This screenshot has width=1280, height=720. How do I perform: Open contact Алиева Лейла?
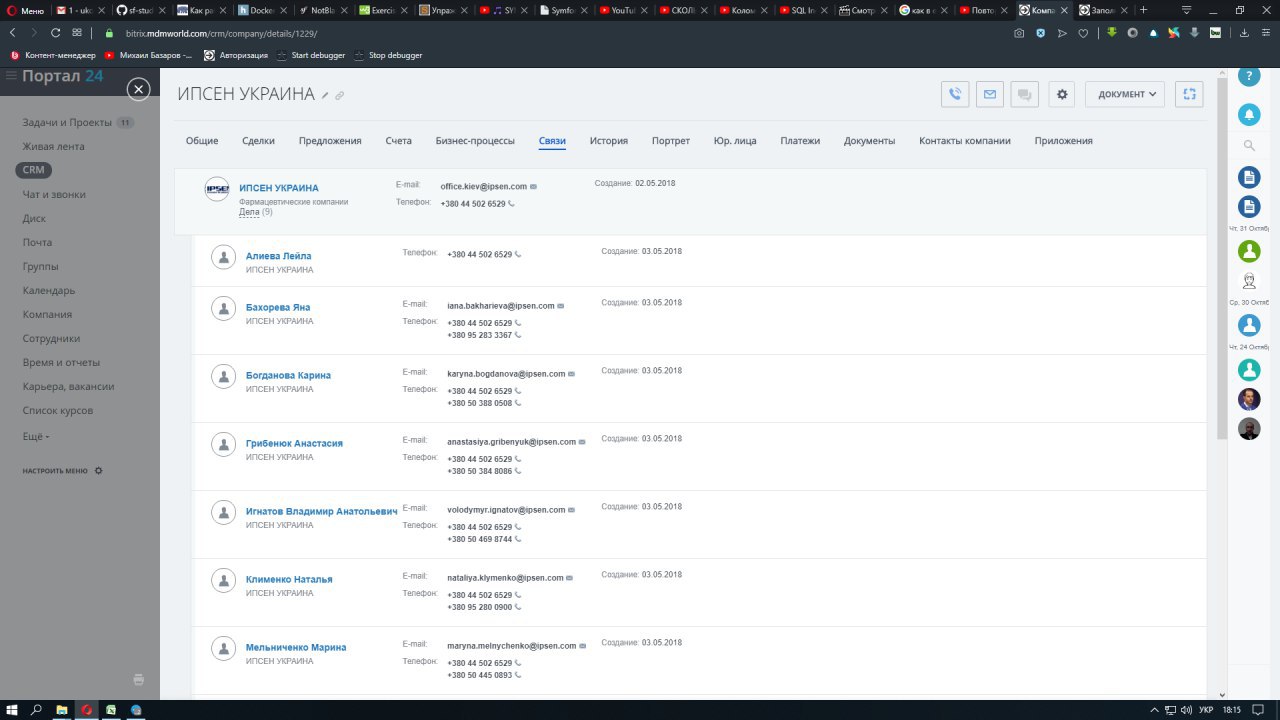[x=279, y=256]
